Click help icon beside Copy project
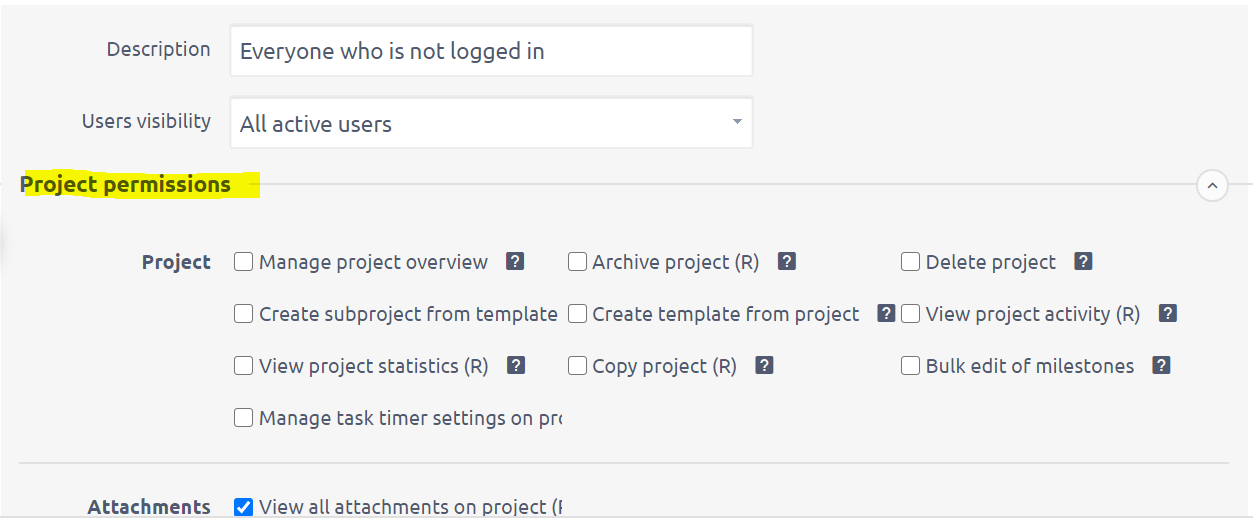 [x=764, y=366]
